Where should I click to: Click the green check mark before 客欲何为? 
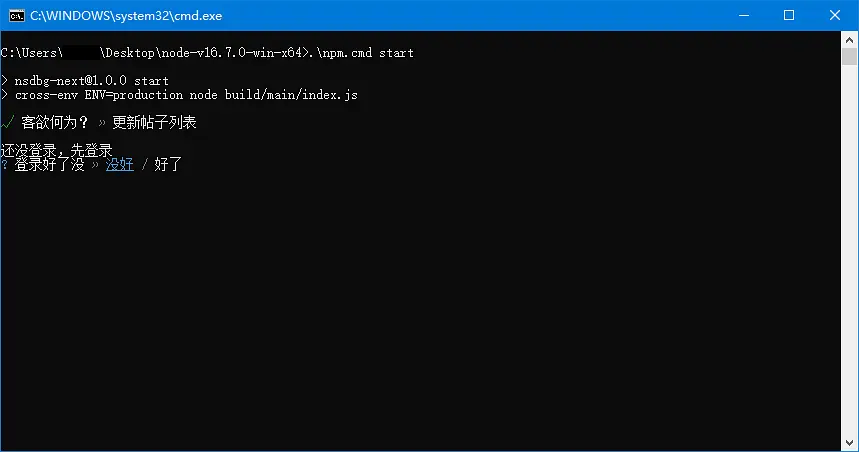click(8, 122)
